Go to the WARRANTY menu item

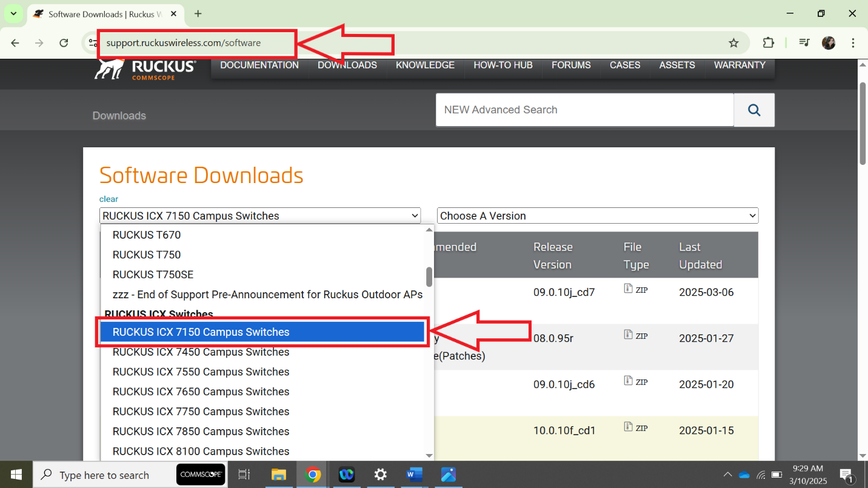tap(739, 65)
